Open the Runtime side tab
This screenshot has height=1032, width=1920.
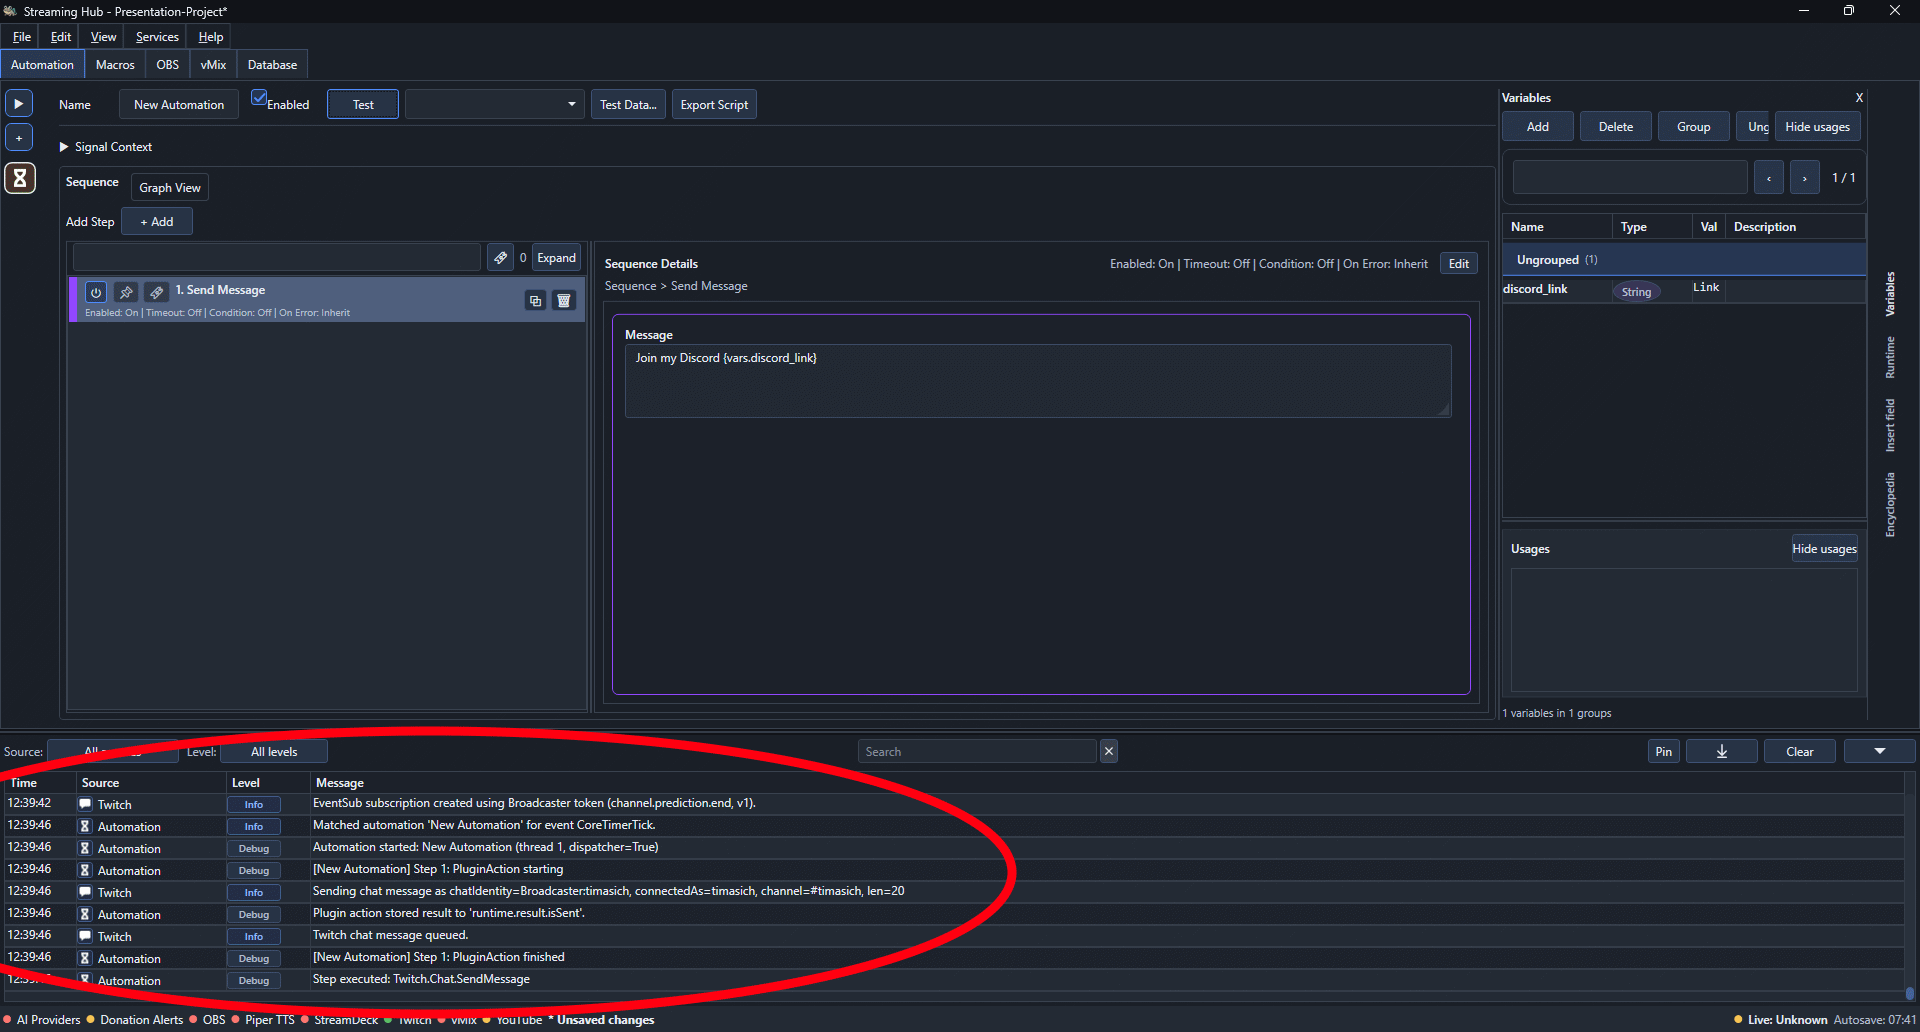coord(1890,357)
